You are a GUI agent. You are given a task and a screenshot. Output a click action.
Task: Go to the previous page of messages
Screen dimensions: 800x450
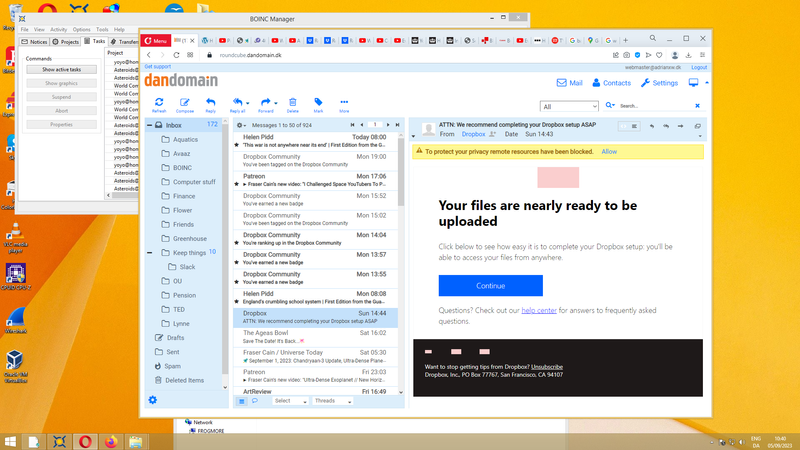click(362, 125)
